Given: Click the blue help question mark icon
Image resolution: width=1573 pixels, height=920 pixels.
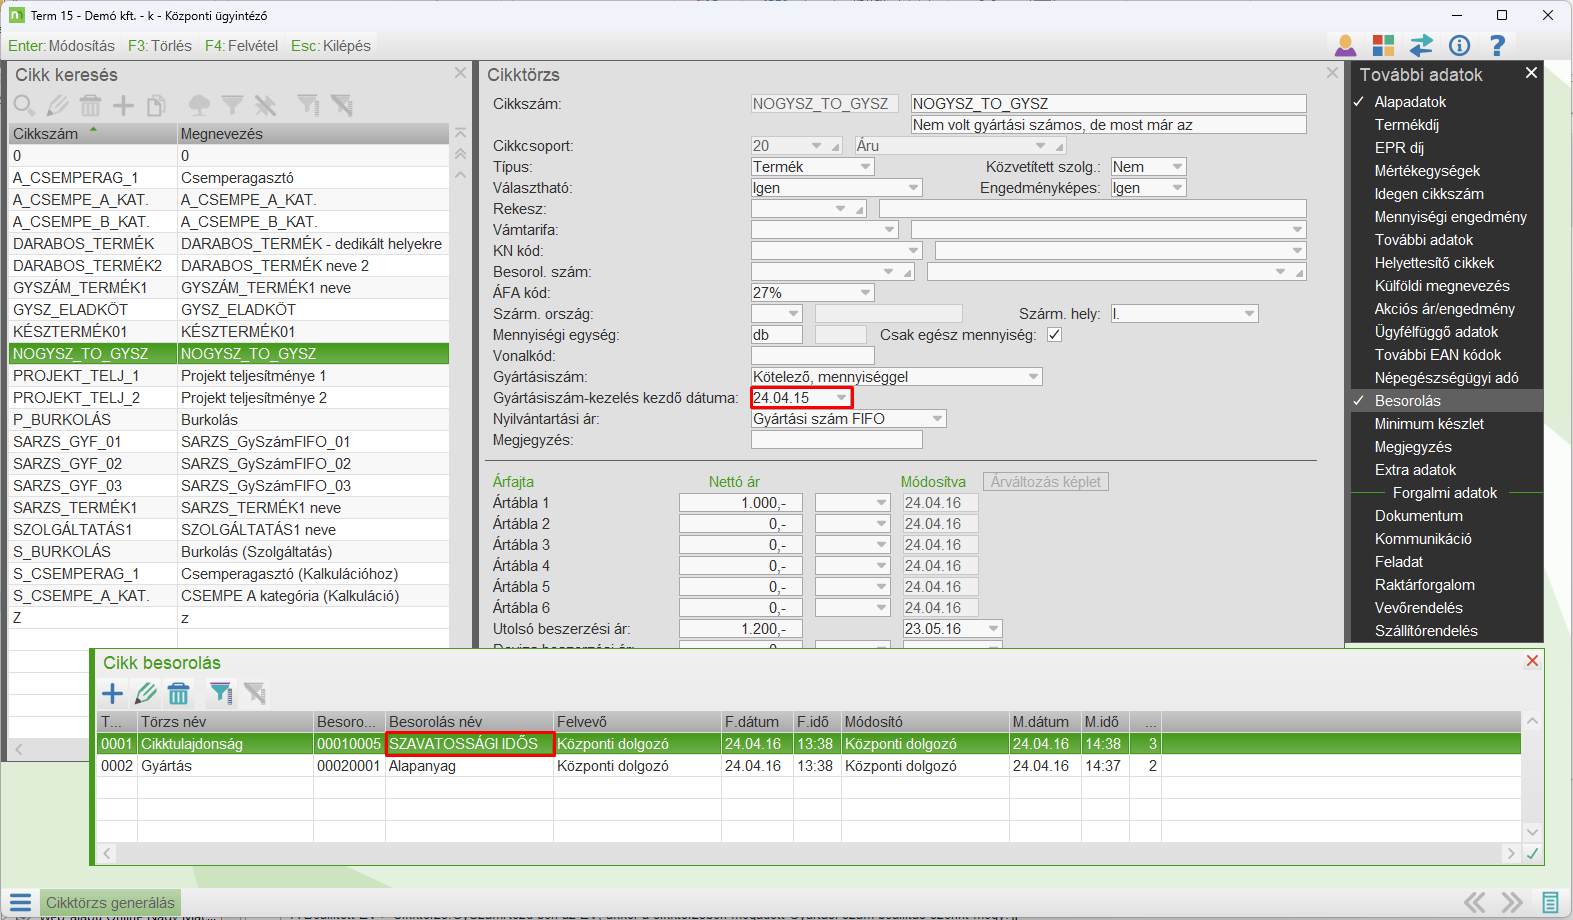Looking at the screenshot, I should point(1497,45).
